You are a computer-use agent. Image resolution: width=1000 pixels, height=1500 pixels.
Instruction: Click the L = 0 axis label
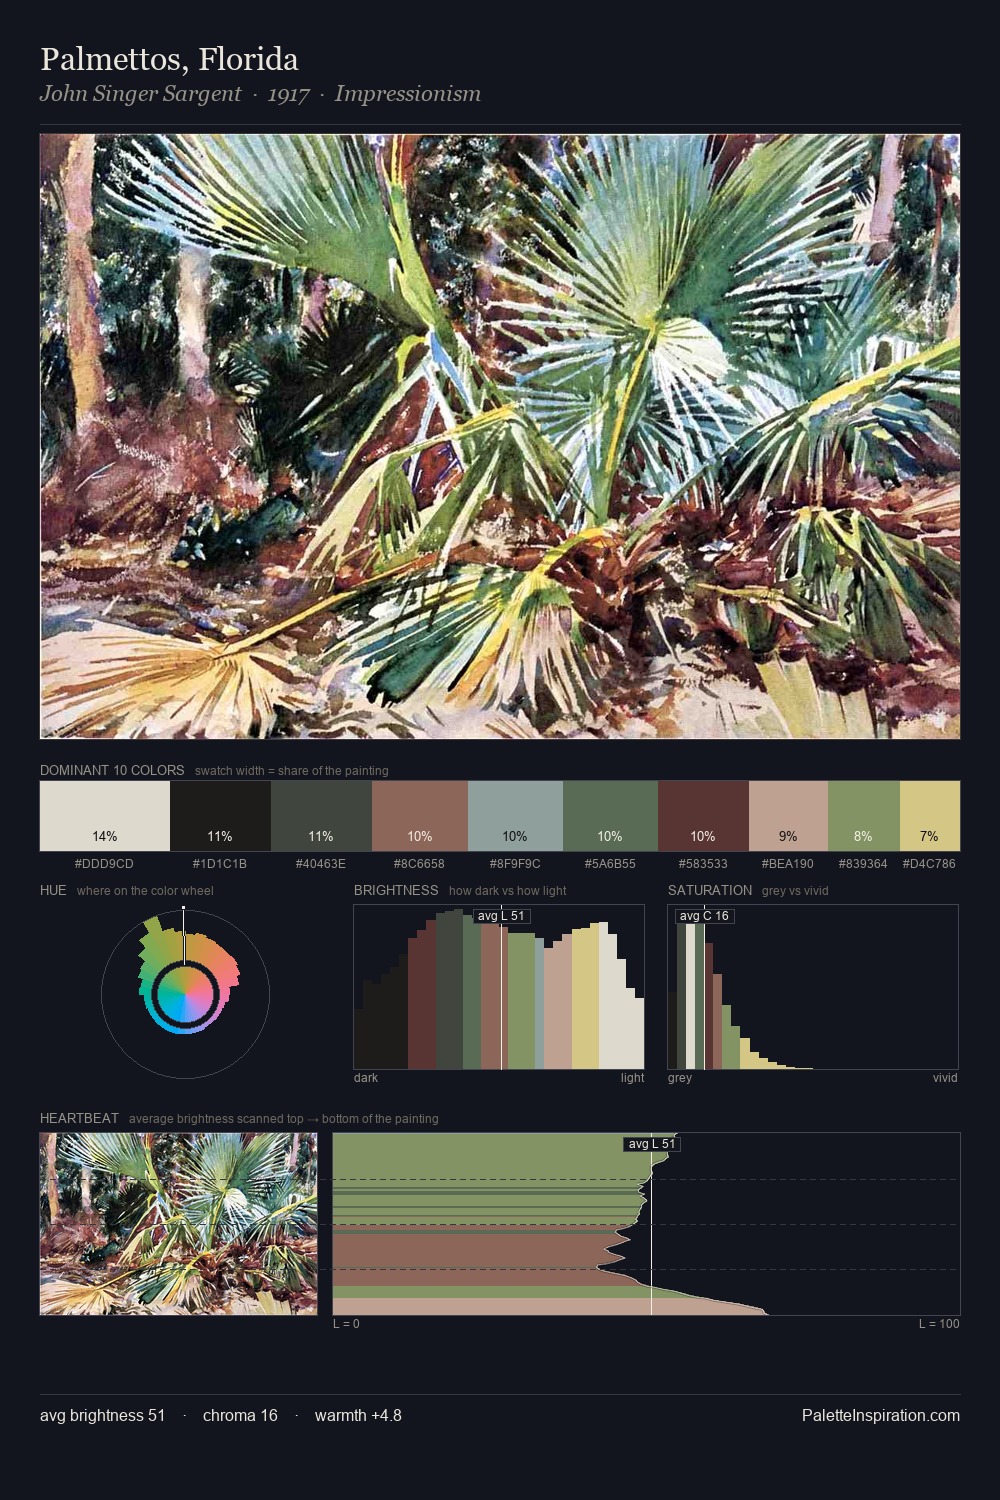(346, 1324)
